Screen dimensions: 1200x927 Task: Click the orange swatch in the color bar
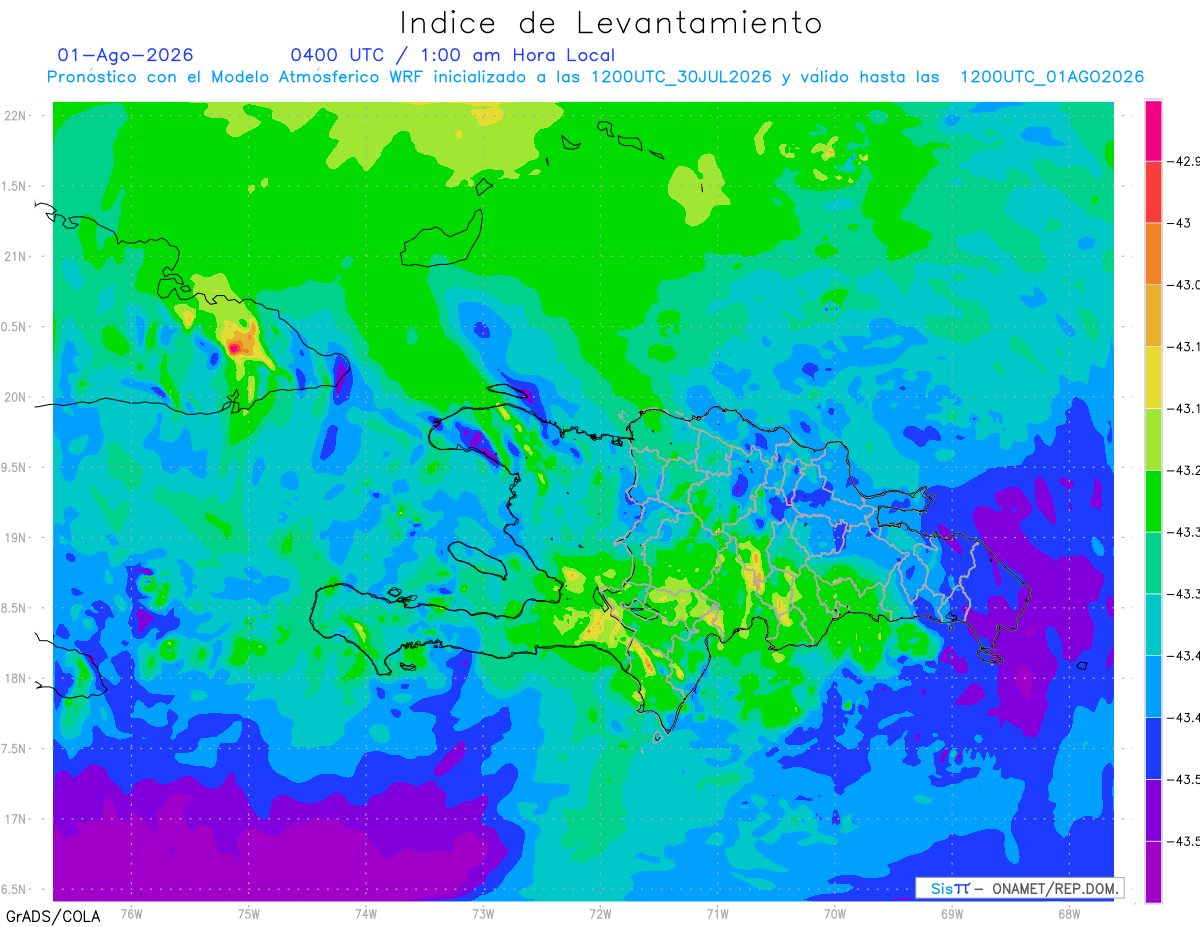[x=1153, y=254]
